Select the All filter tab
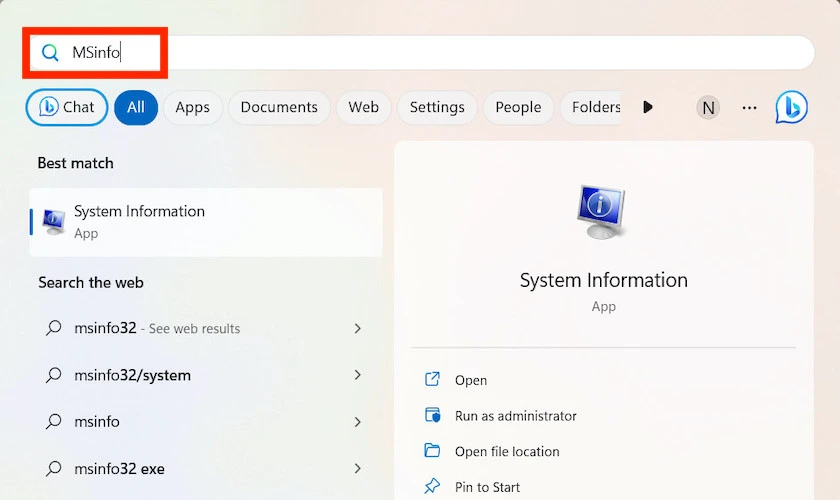Image resolution: width=840 pixels, height=500 pixels. pos(136,107)
